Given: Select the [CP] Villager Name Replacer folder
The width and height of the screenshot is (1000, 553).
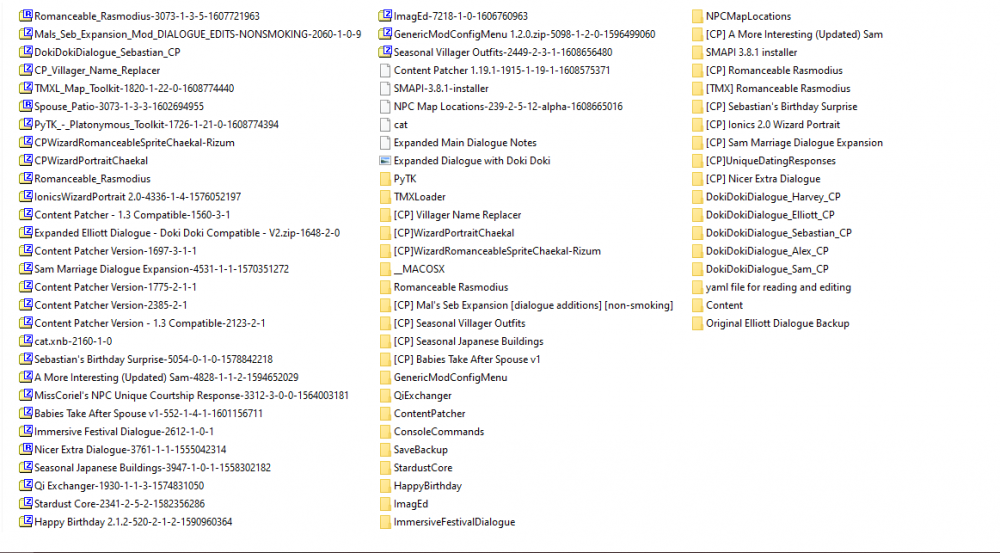Looking at the screenshot, I should point(457,215).
